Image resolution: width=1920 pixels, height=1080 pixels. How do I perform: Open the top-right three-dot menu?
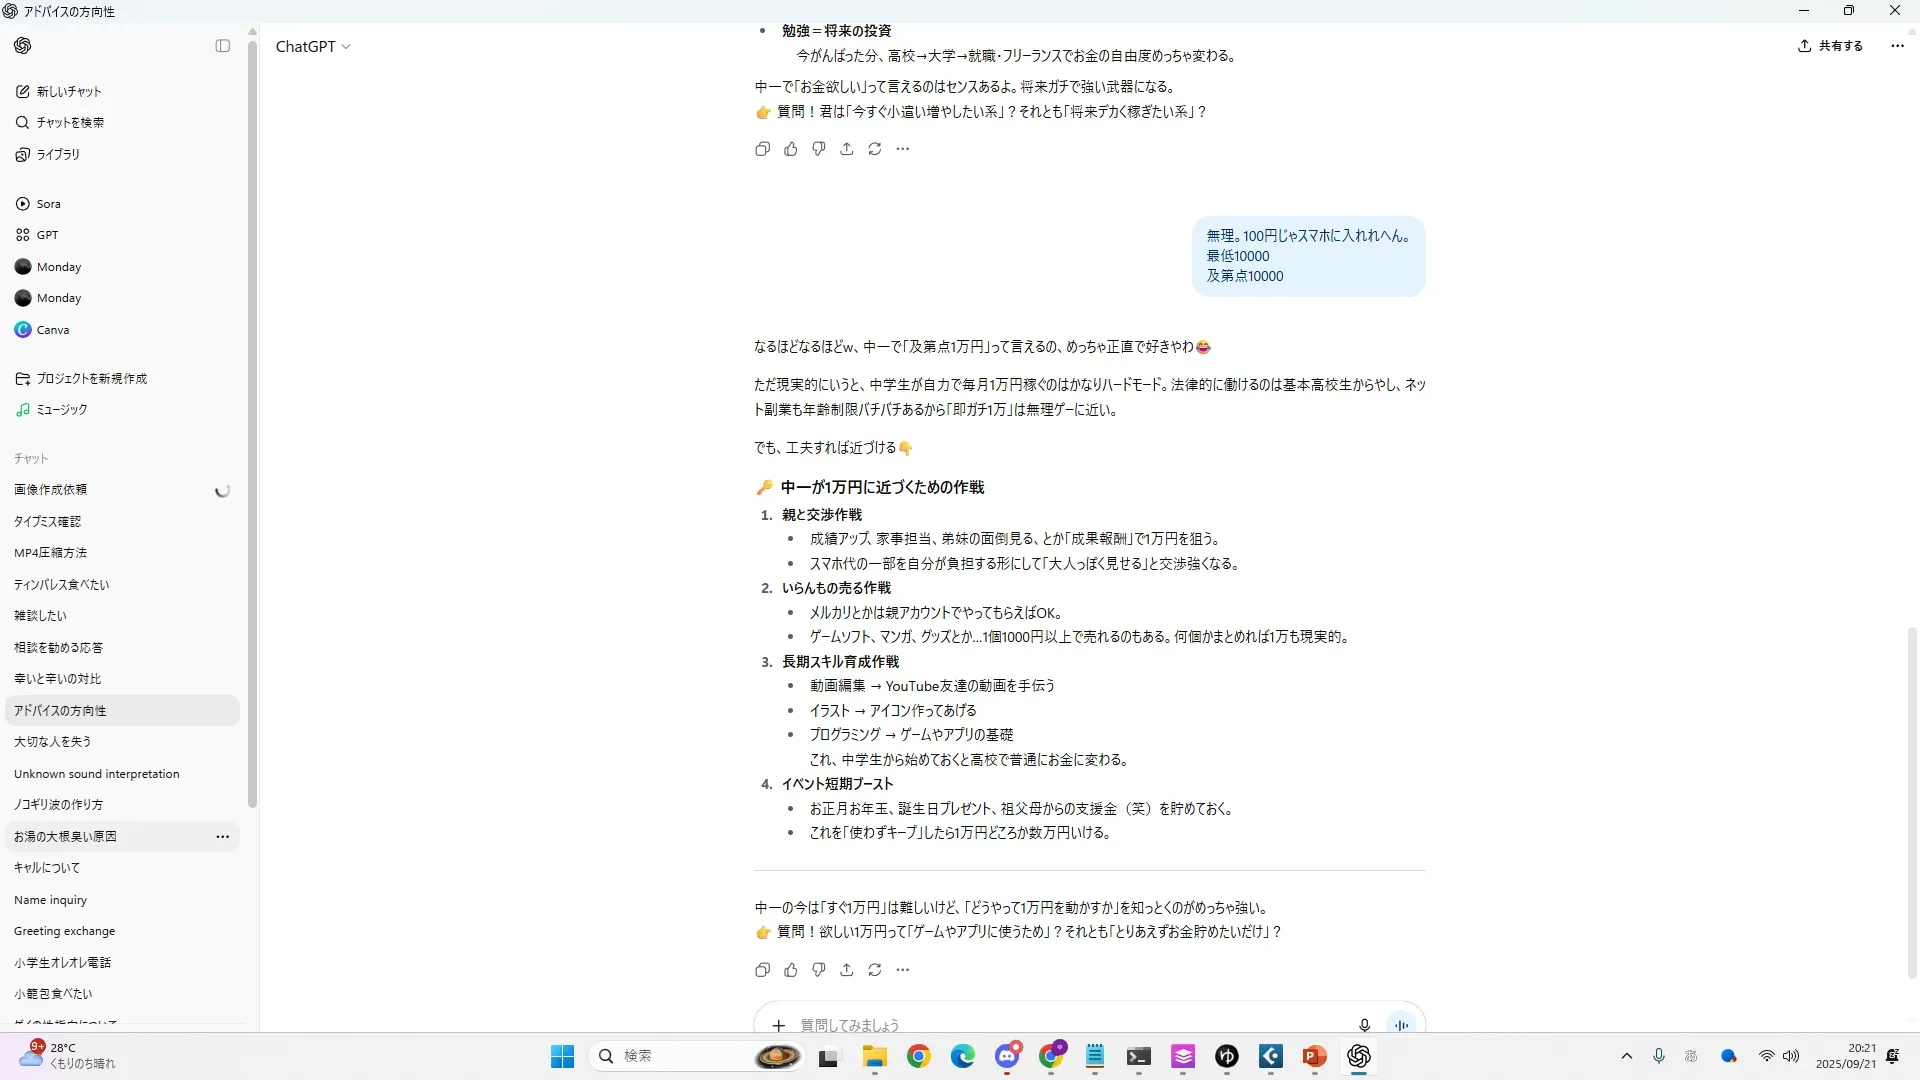click(x=1897, y=46)
